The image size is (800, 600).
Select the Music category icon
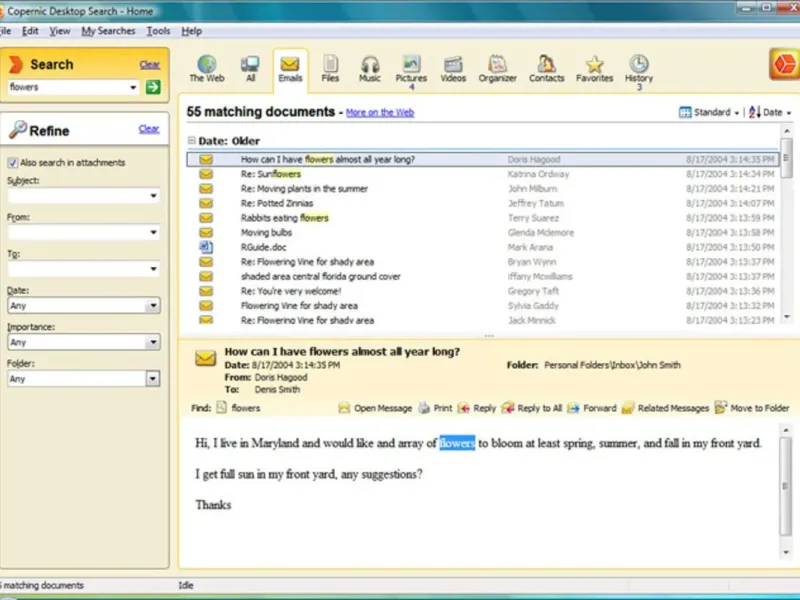(370, 69)
